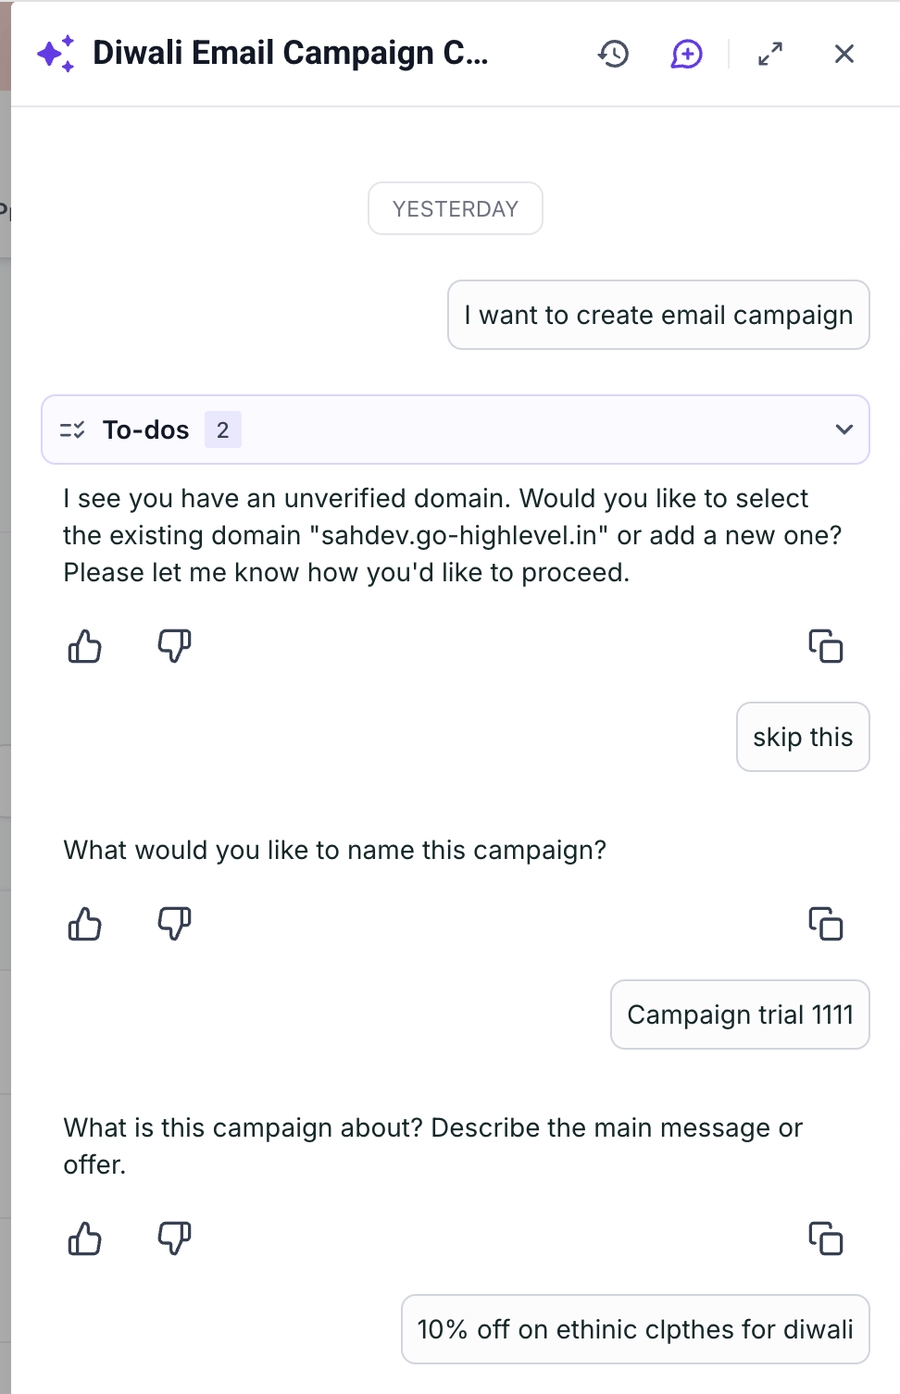Thumbs up the campaign name question
900x1394 pixels.
pos(85,924)
